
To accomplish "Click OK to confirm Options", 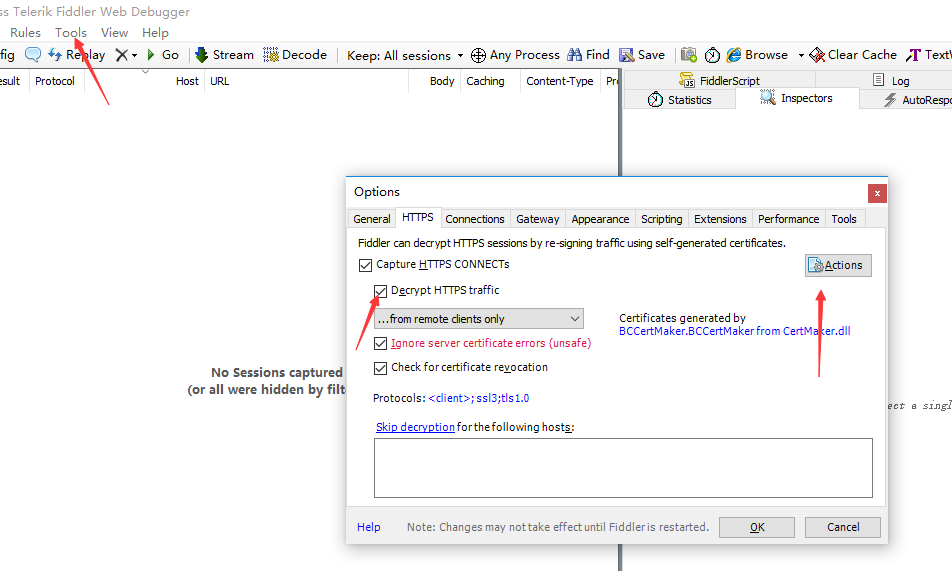I will pos(756,527).
